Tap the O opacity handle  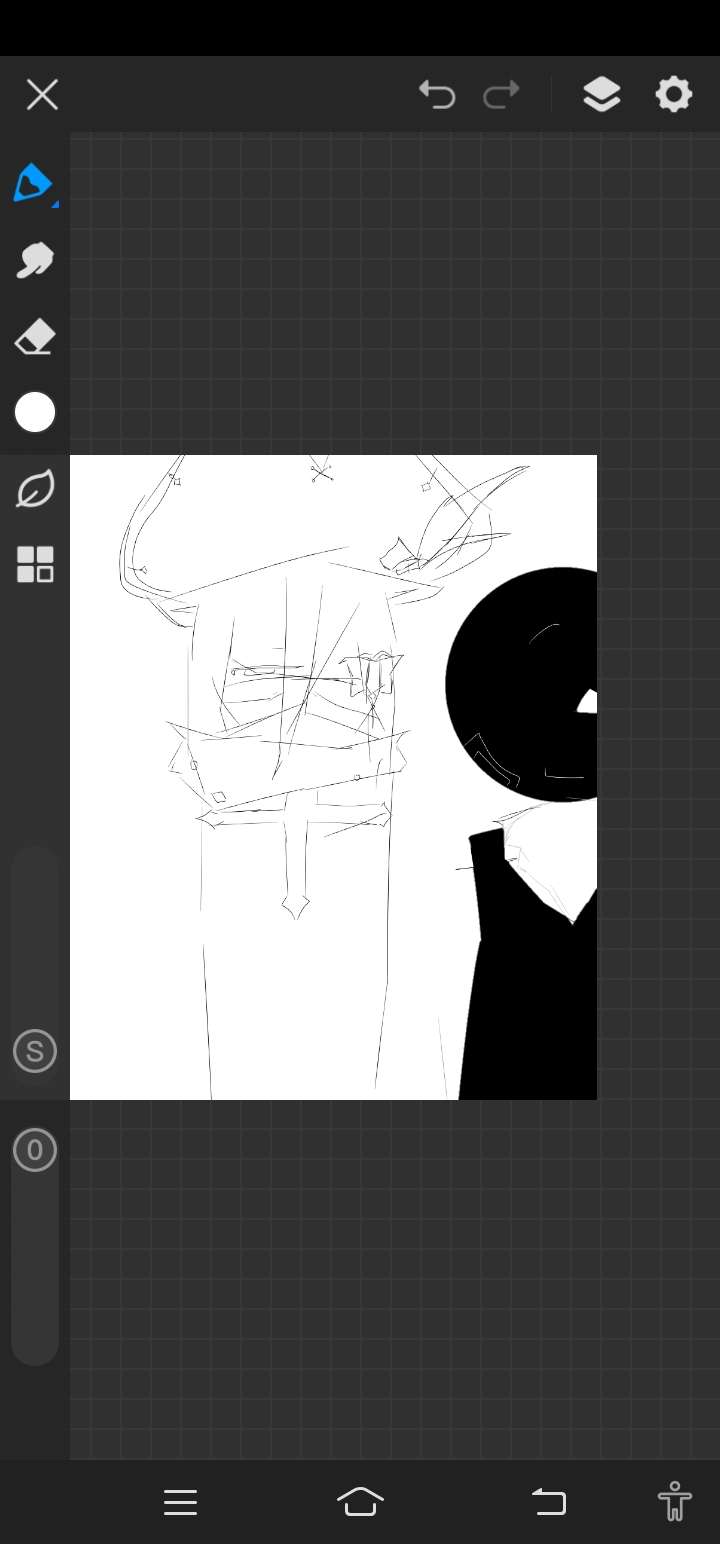point(35,1150)
